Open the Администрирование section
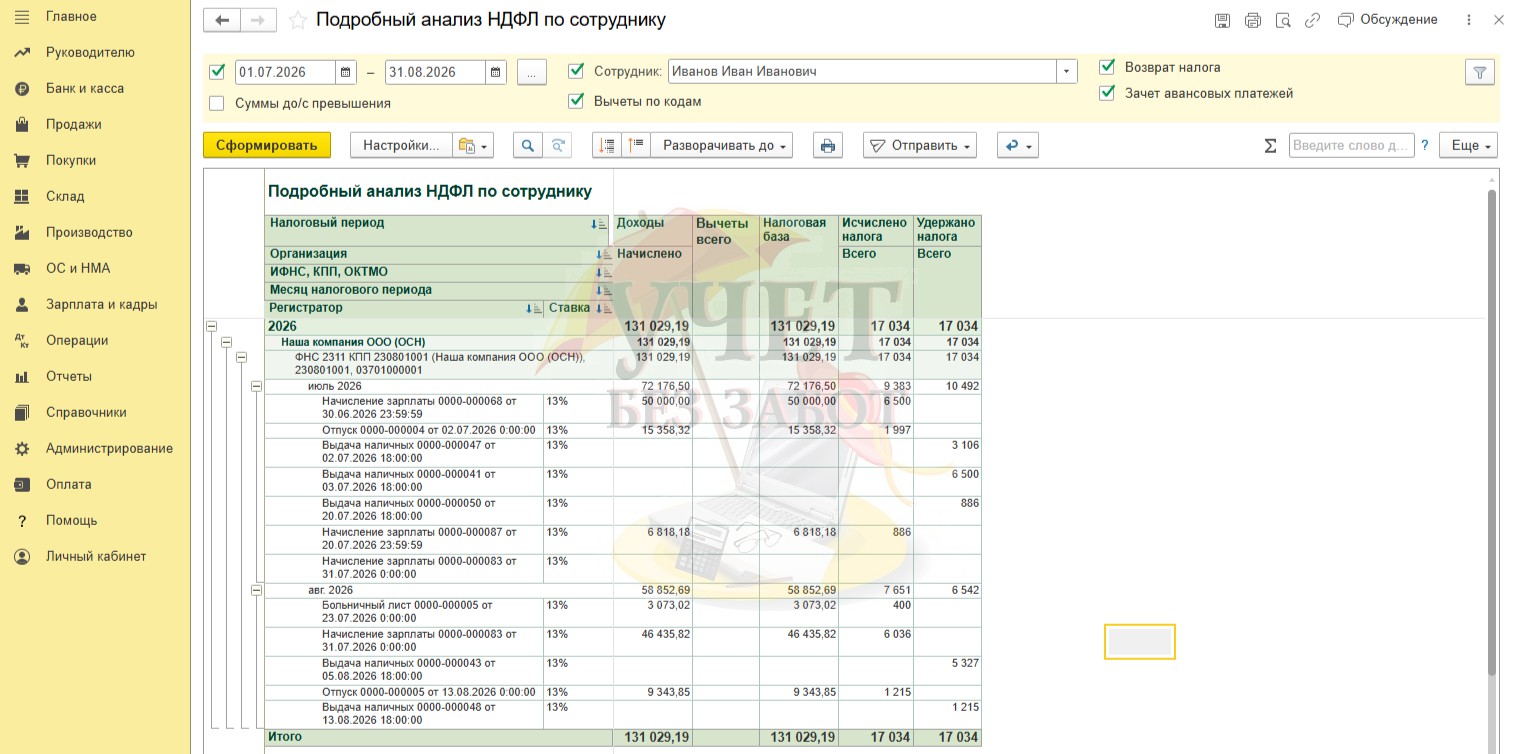1513x754 pixels. click(x=109, y=448)
